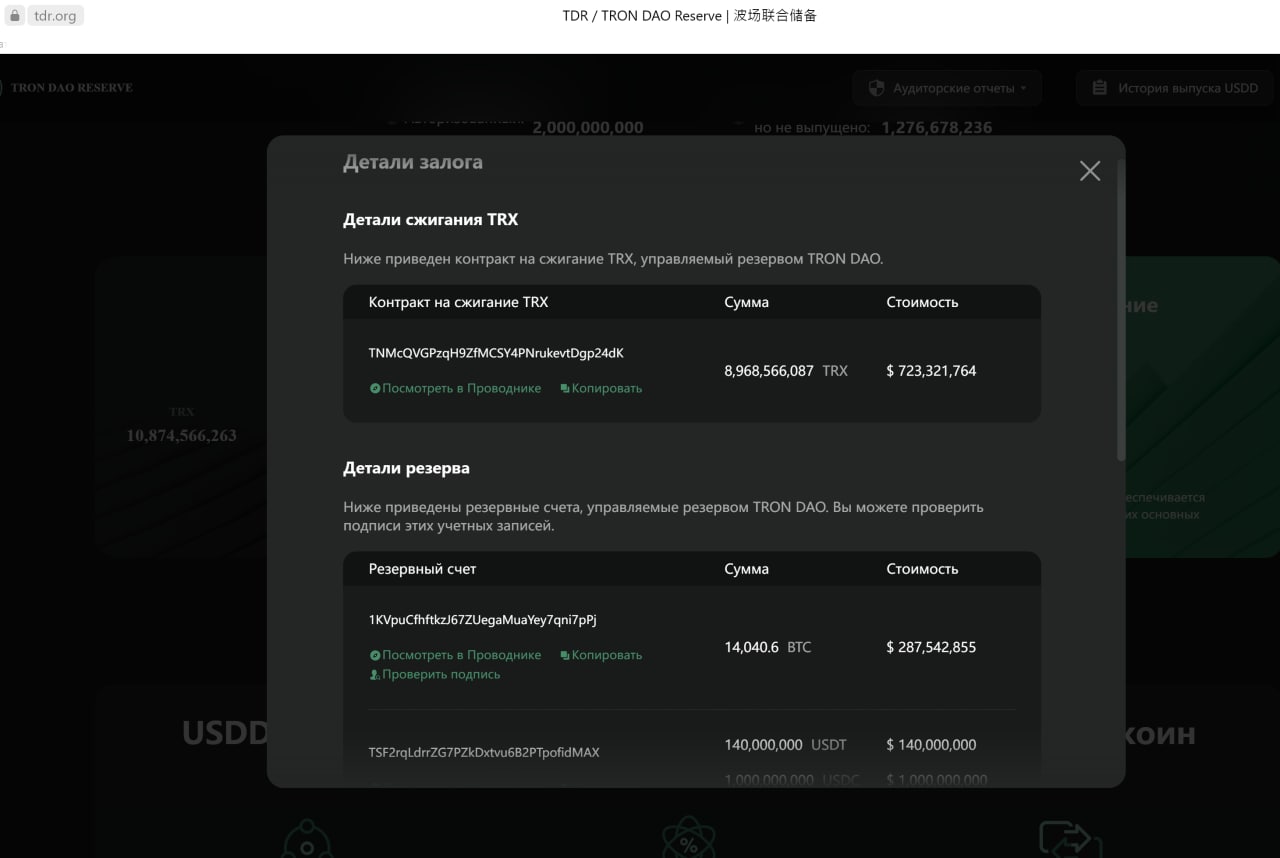
Task: Click the 8,968,566,087 TRX amount
Action: coord(786,371)
